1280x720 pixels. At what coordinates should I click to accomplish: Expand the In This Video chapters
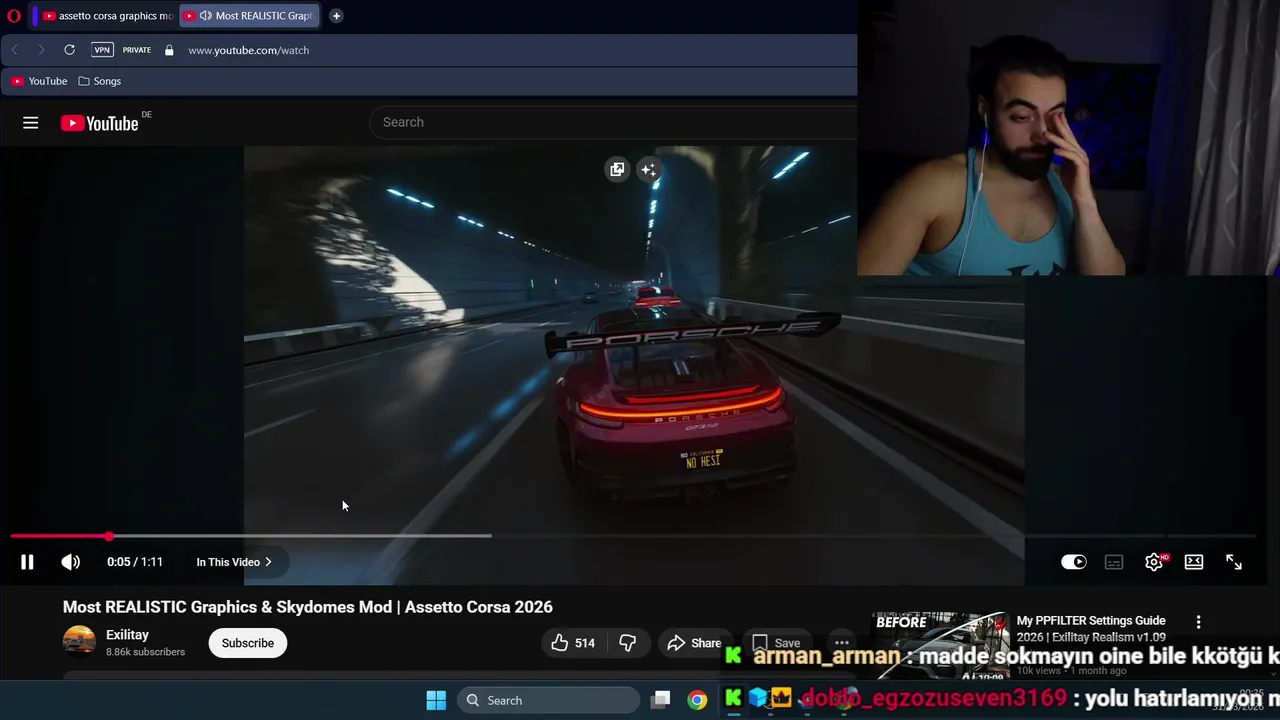tap(234, 562)
